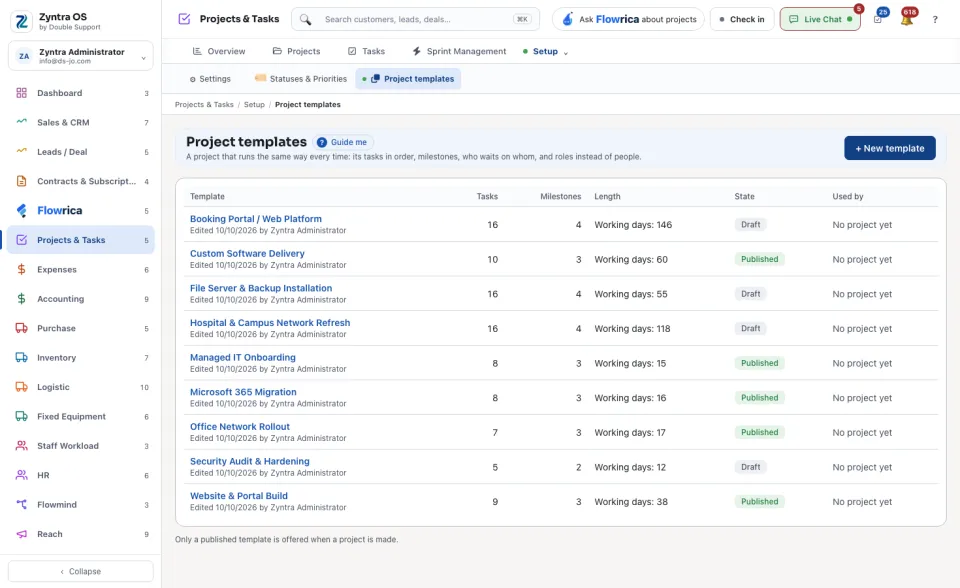Click the Projects & Tasks breadcrumb link

[204, 105]
